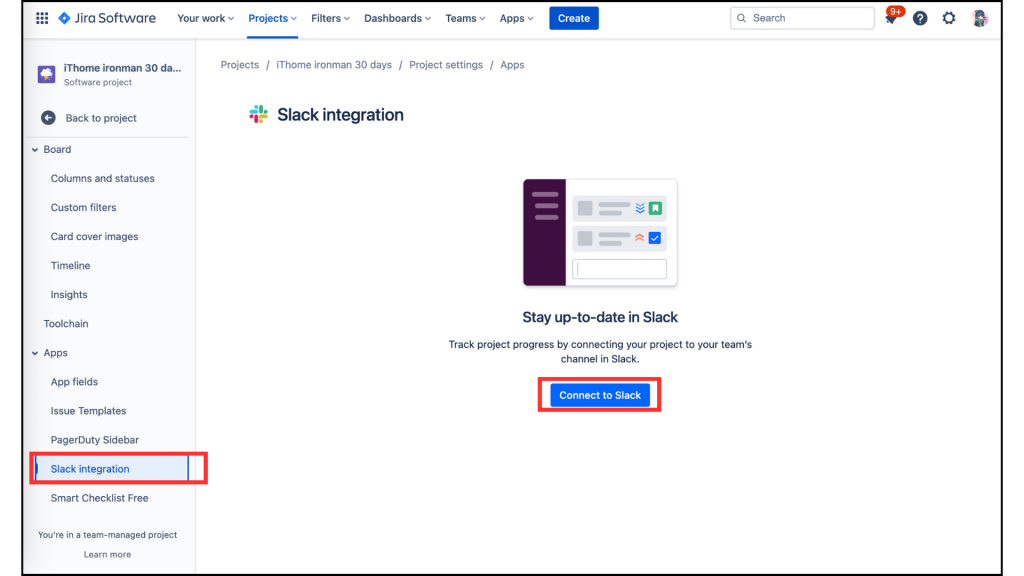
Task: Expand the Your work menu
Action: [x=205, y=18]
